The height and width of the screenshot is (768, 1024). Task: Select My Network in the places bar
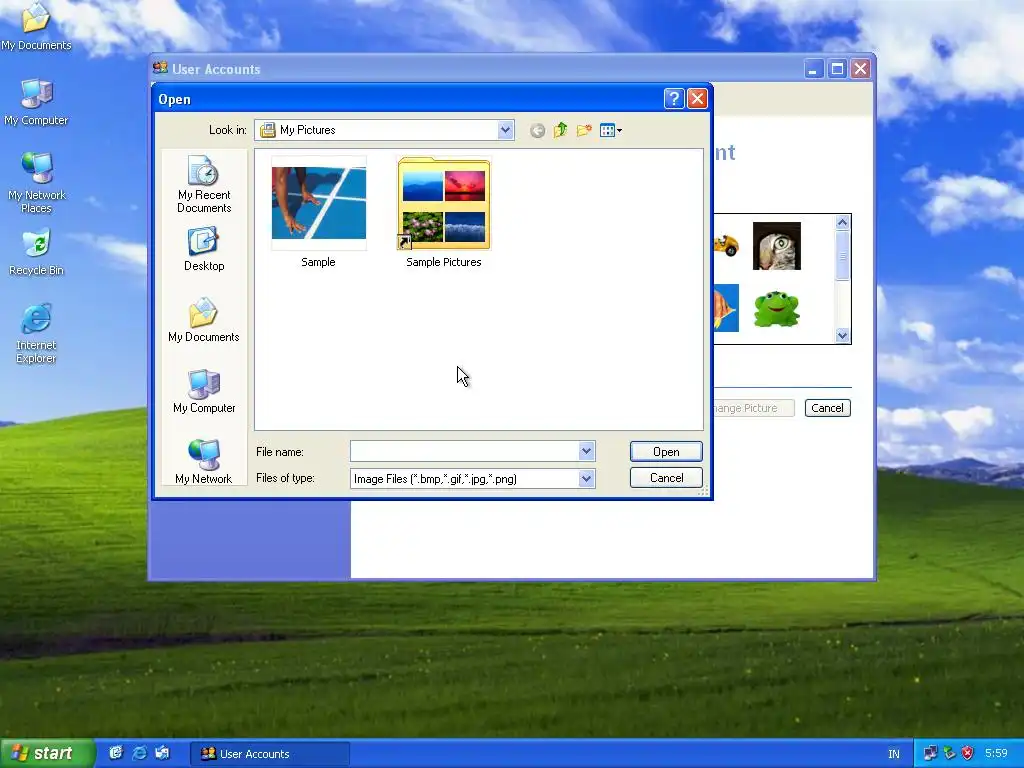click(204, 461)
